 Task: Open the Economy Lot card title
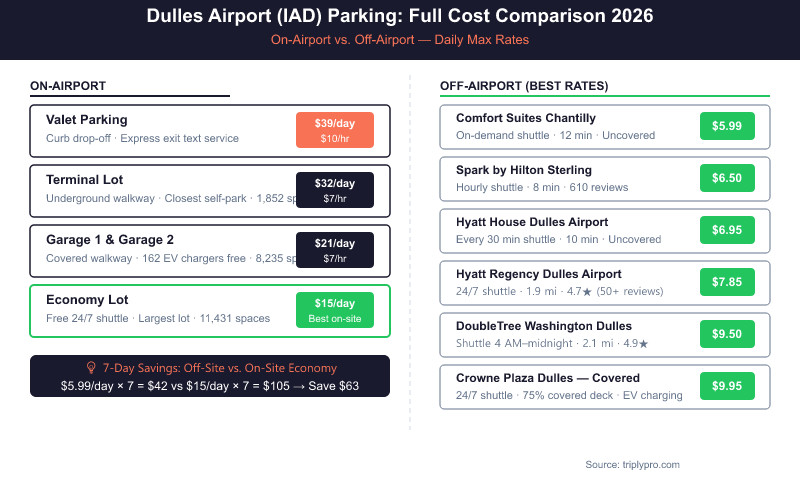pyautogui.click(x=87, y=300)
